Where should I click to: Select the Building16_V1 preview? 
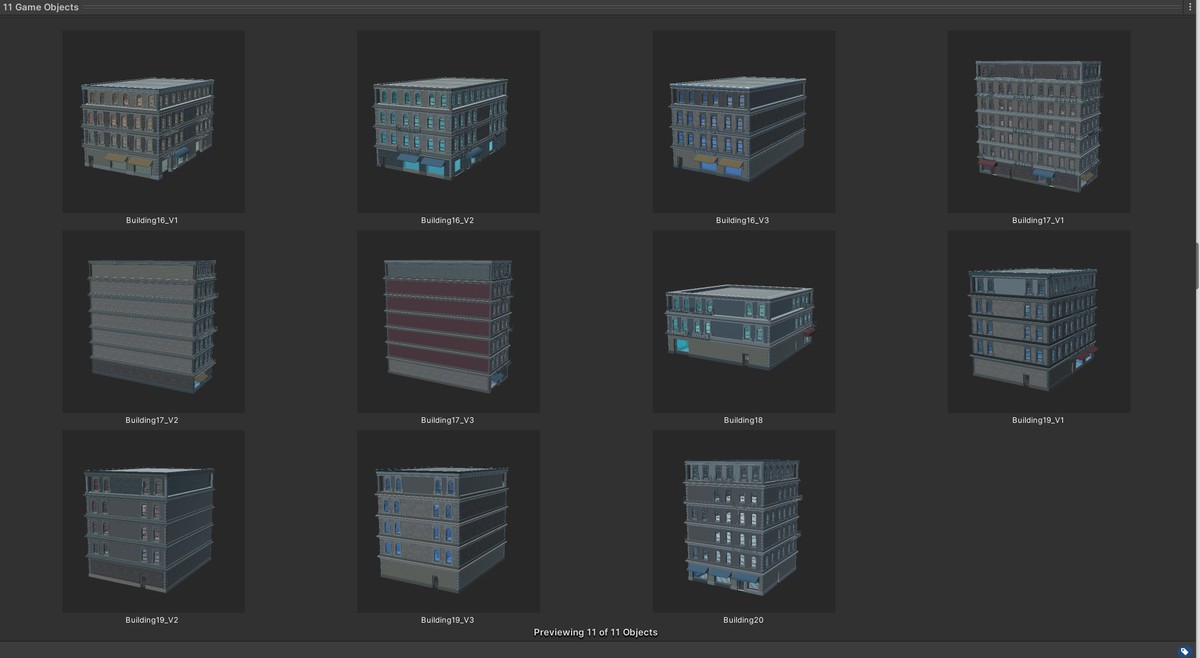tap(153, 120)
